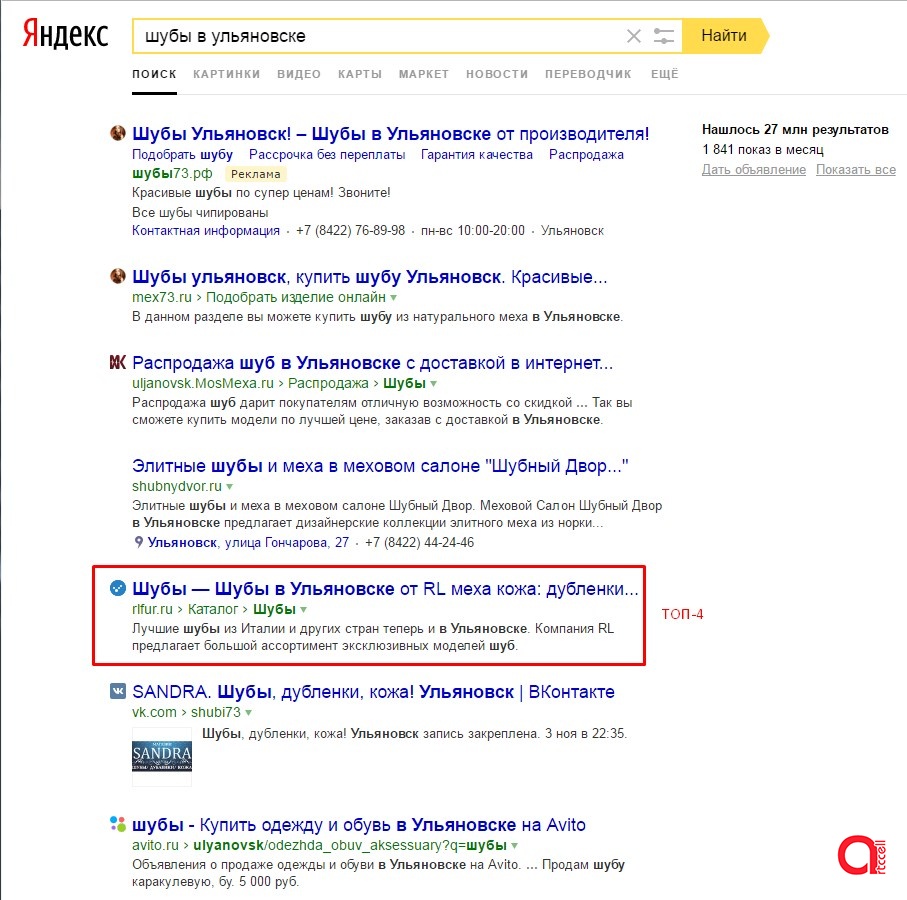Expand the avito.ru result options arrow
Viewport: 907px width, 900px height.
click(514, 846)
